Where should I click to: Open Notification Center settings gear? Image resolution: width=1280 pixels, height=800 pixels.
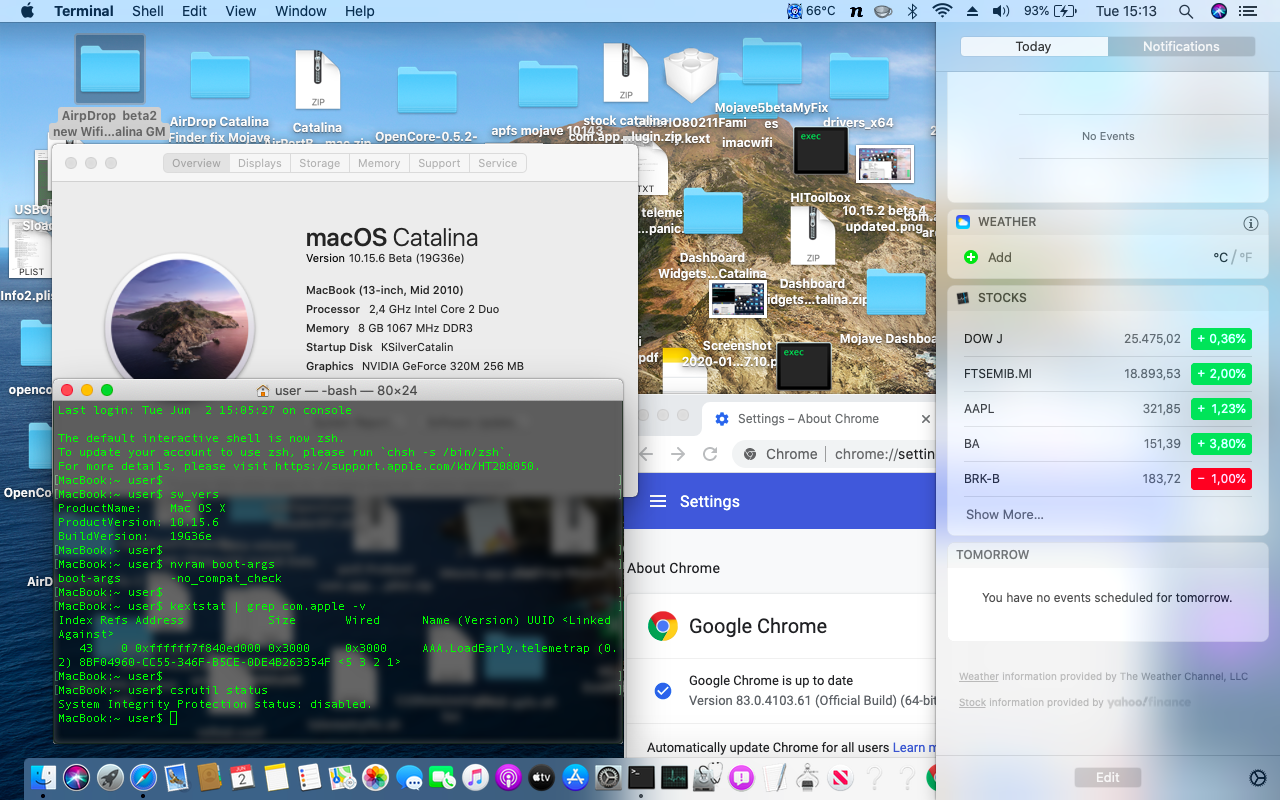[1258, 778]
